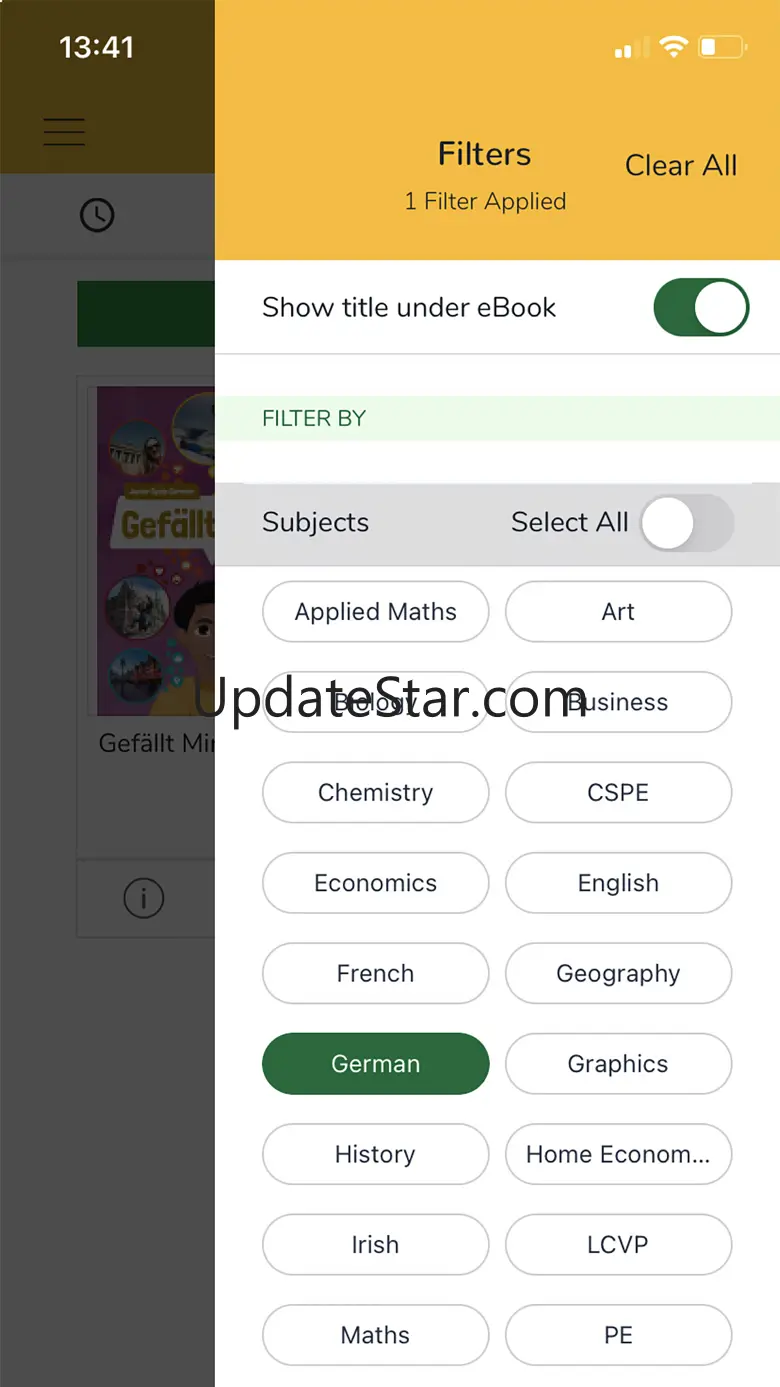
Task: Select the Home Econom... subject chip
Action: tap(618, 1154)
